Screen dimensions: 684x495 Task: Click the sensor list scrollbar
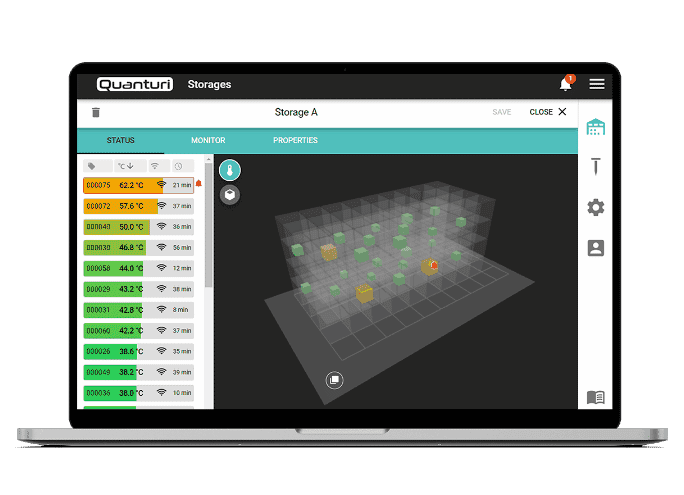tap(209, 225)
